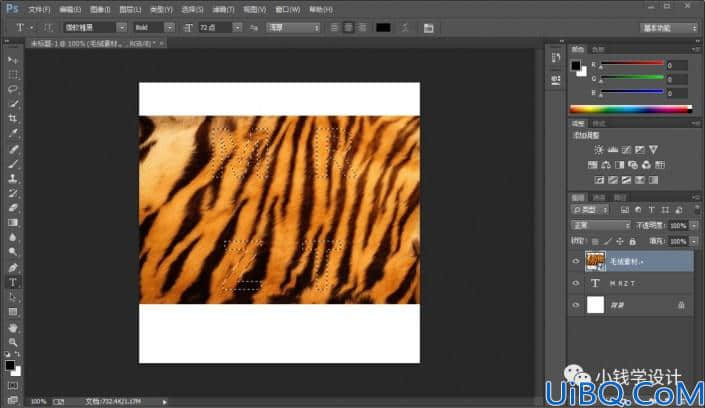Screen dimensions: 705x408
Task: Open the Layer menu
Action: click(x=130, y=9)
